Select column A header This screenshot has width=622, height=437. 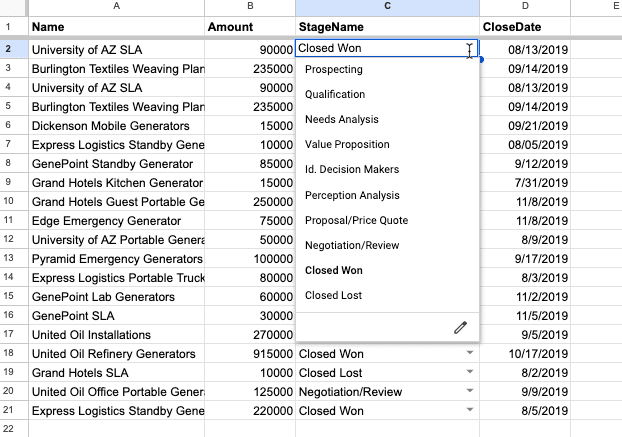click(116, 6)
